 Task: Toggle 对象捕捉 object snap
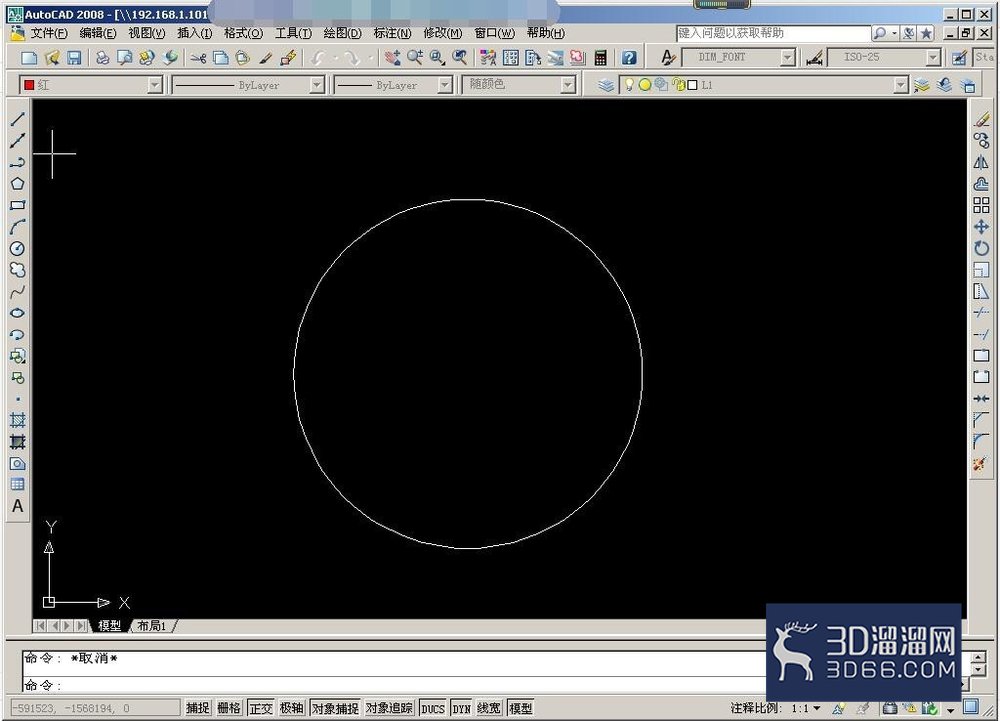point(335,708)
